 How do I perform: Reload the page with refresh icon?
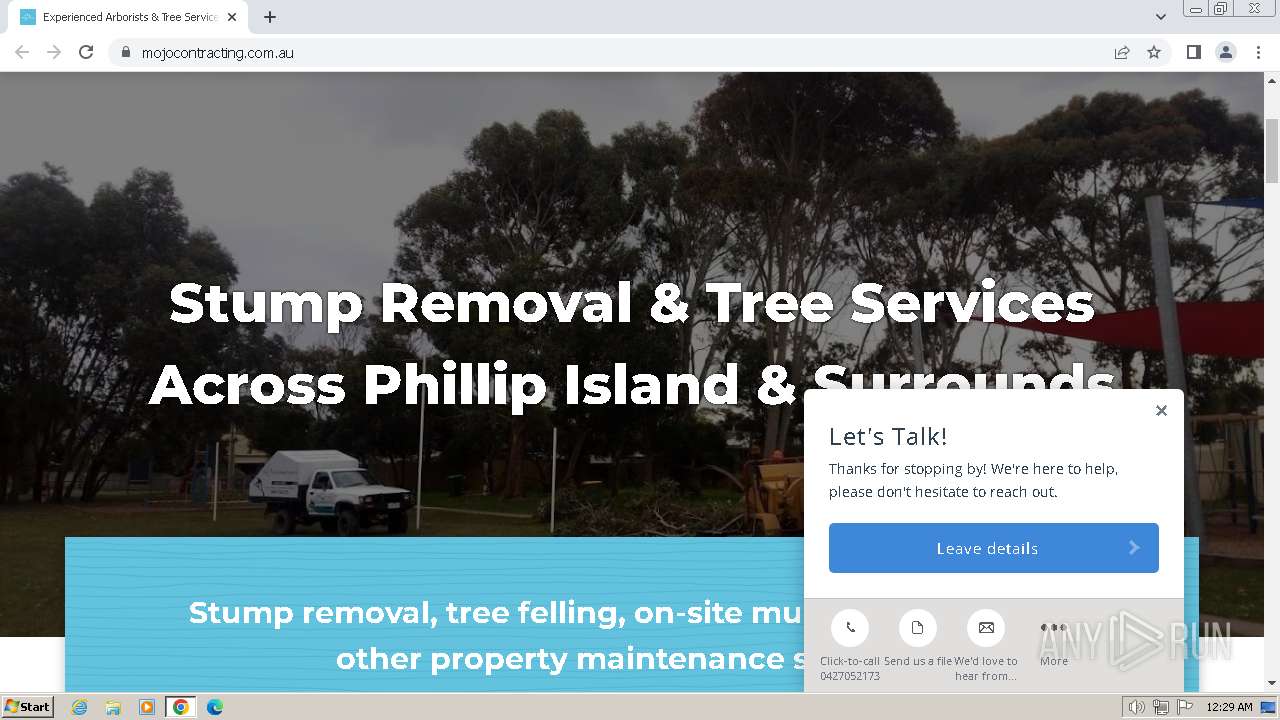pos(86,52)
